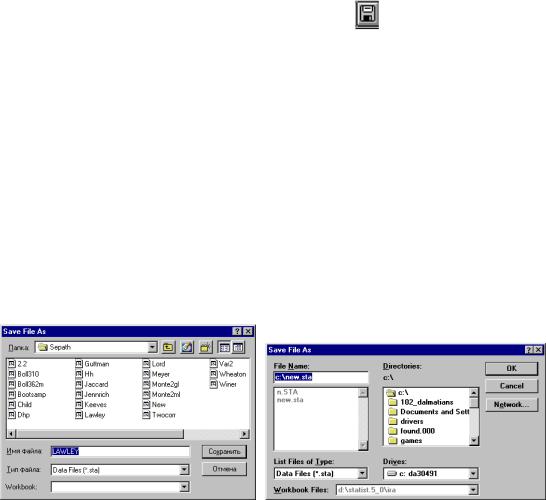The image size is (546, 500).
Task: Switch to details view in left dialog
Action: [238, 347]
